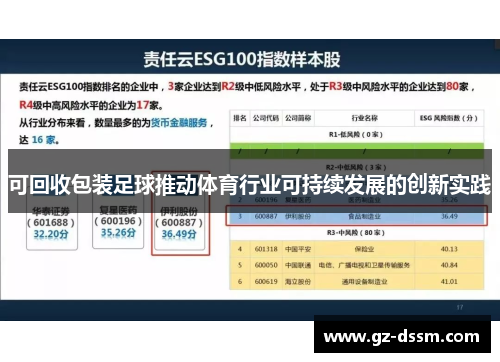Select the 中国平安 601318 table row
Viewport: 500px width, 362px height.
pos(357,249)
